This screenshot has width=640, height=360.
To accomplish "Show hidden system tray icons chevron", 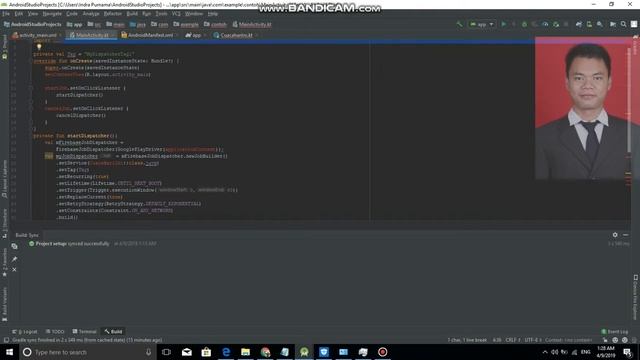I will pyautogui.click(x=544, y=352).
